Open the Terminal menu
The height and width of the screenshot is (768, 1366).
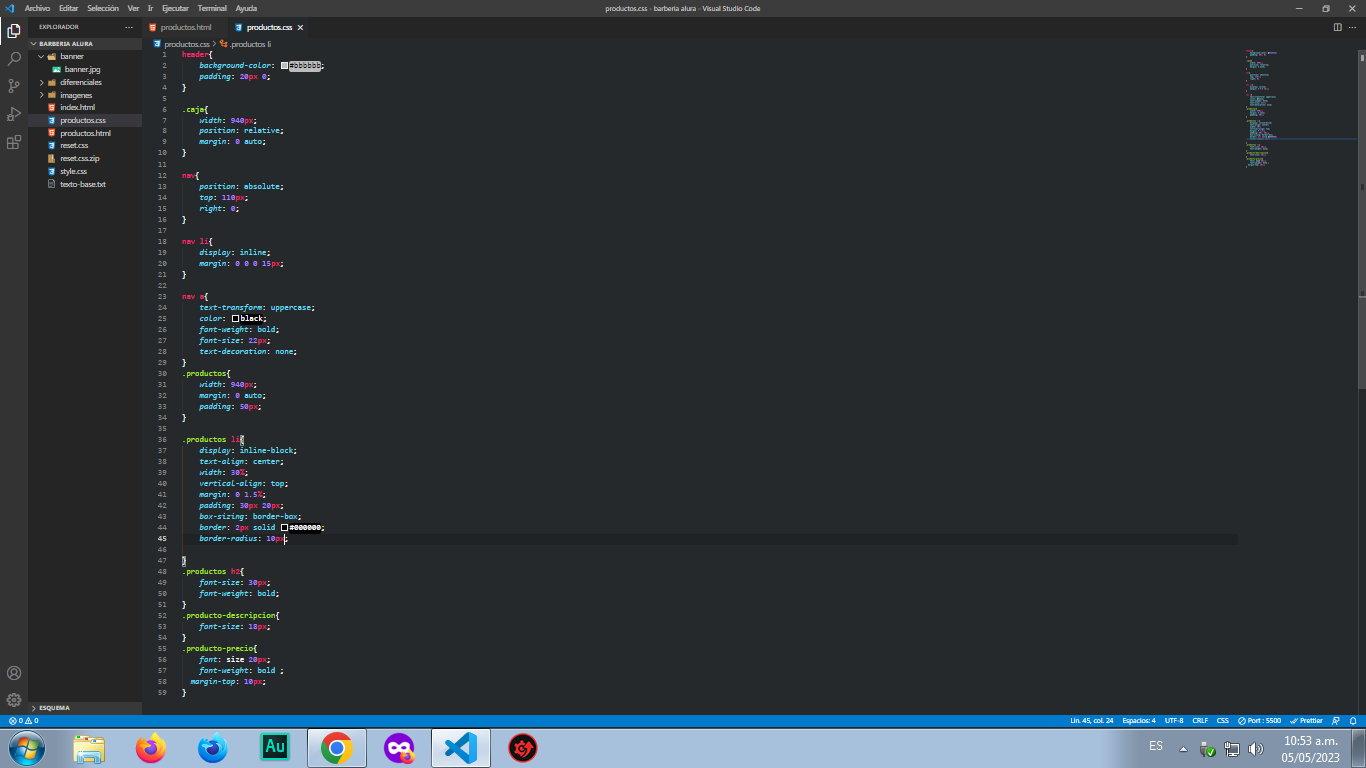(212, 8)
